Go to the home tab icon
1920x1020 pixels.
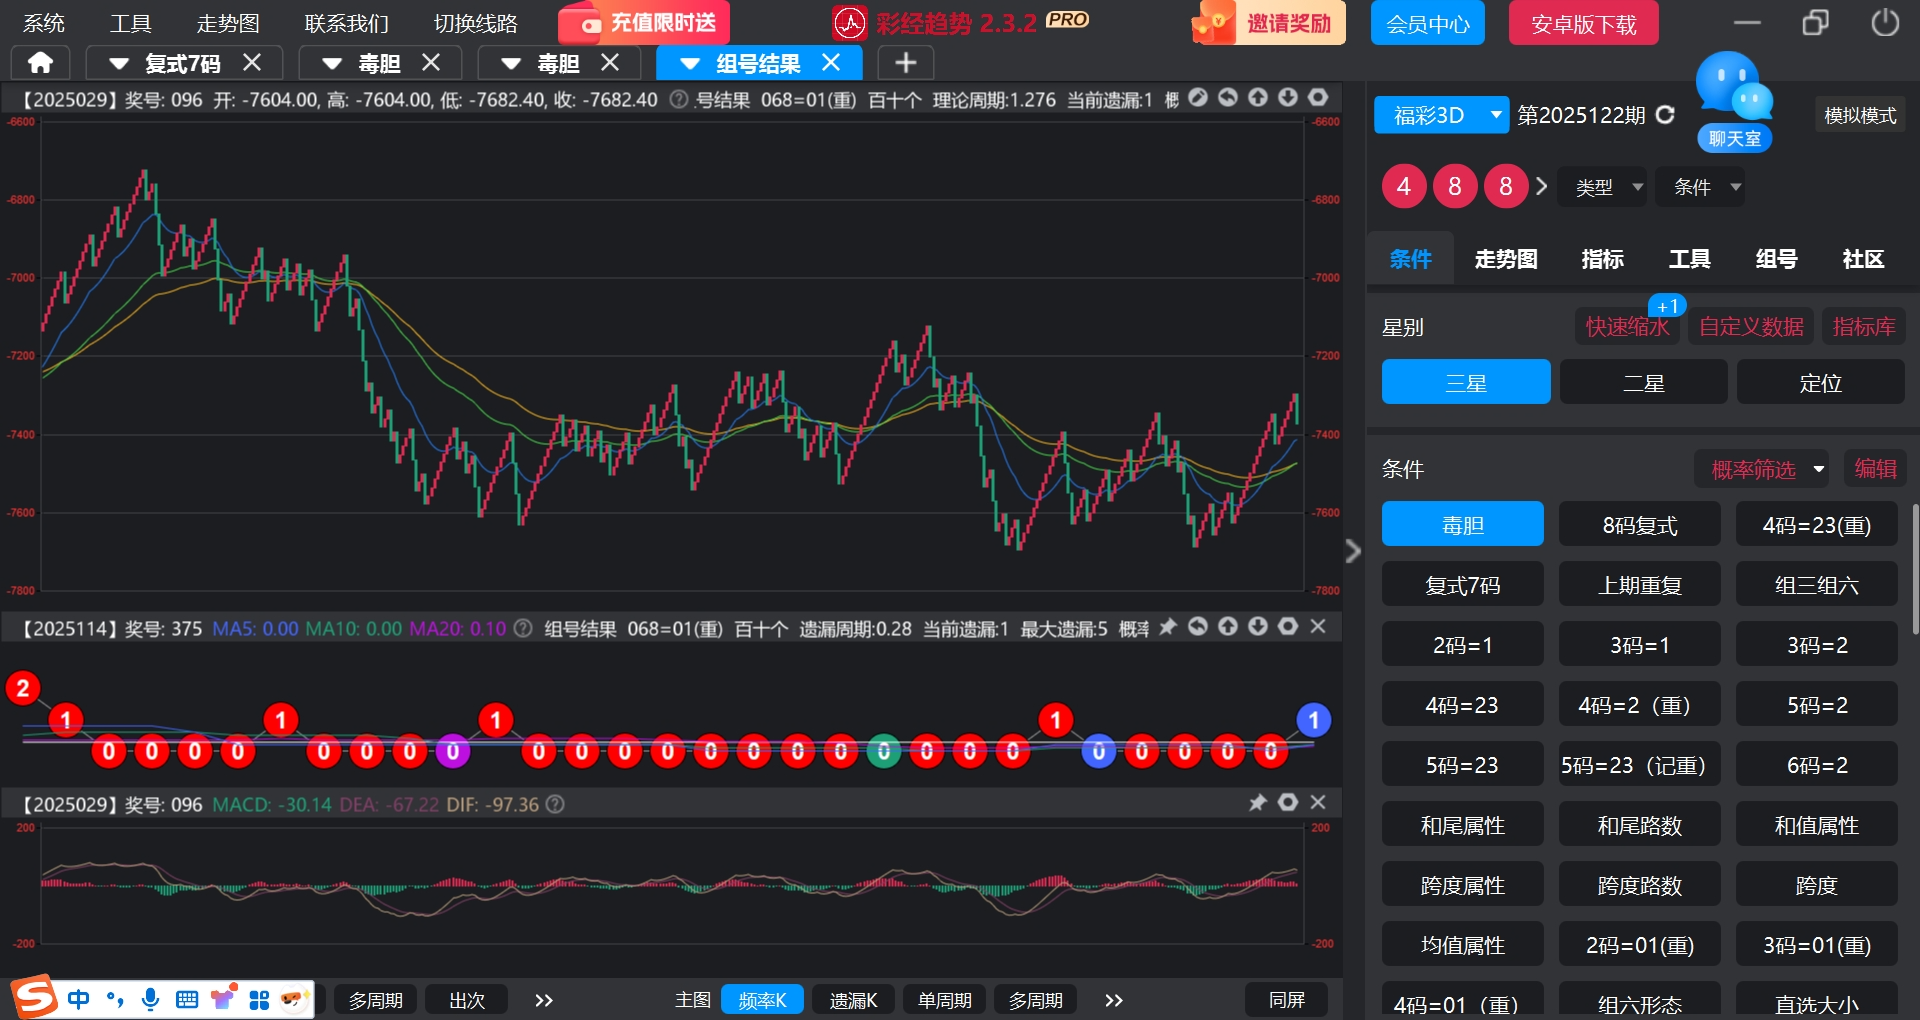pyautogui.click(x=40, y=63)
